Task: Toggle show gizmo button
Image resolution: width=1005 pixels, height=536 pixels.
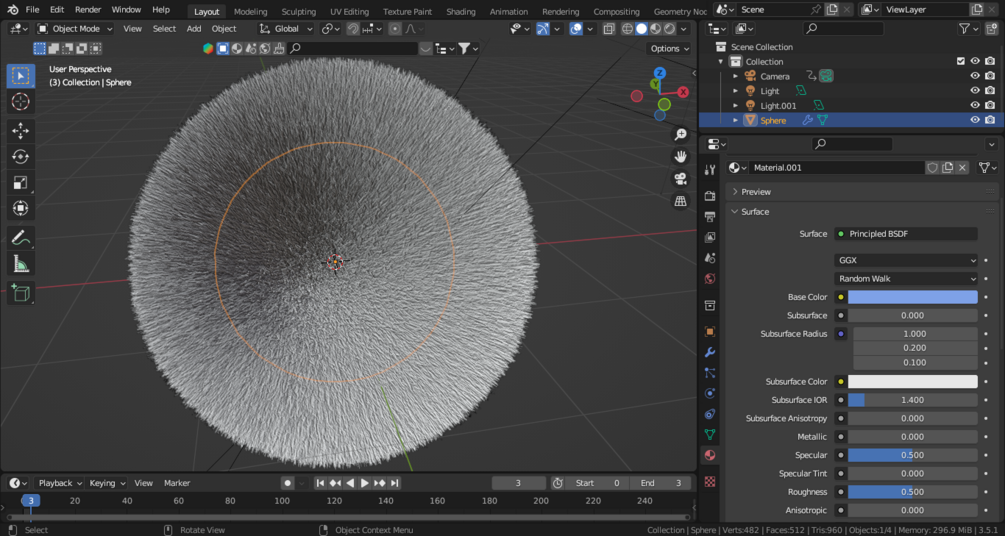Action: (543, 29)
